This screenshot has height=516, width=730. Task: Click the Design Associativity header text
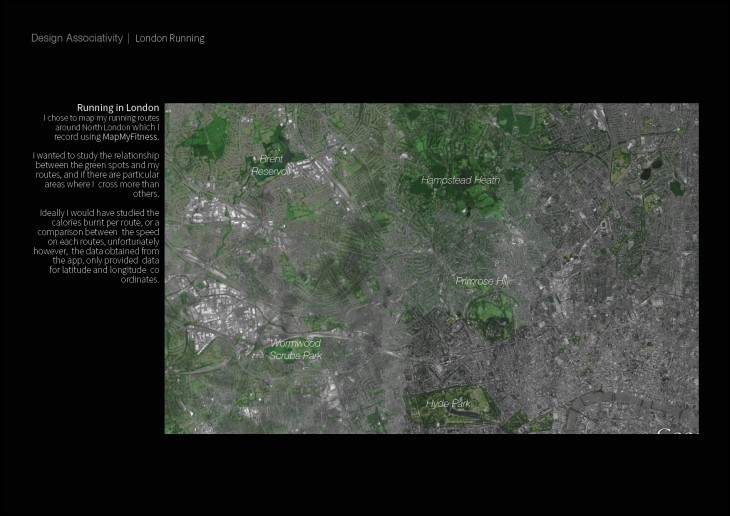76,38
